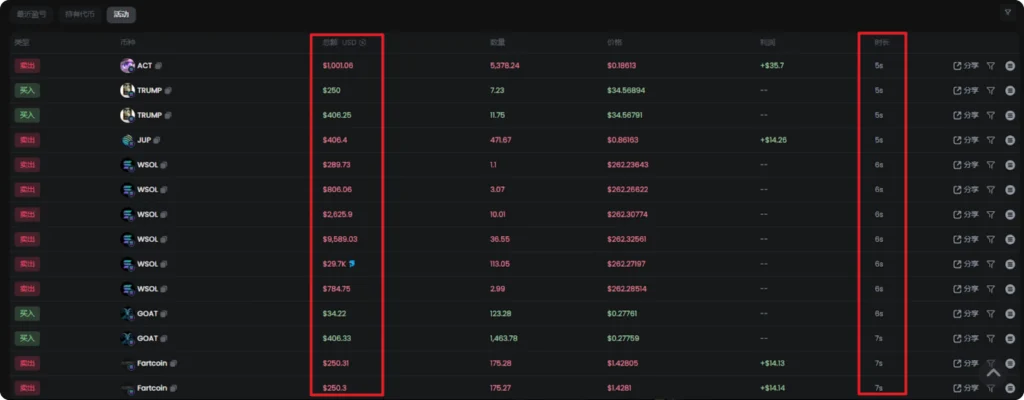
Task: Click the quantity 1,463.78
Action: pyautogui.click(x=504, y=339)
